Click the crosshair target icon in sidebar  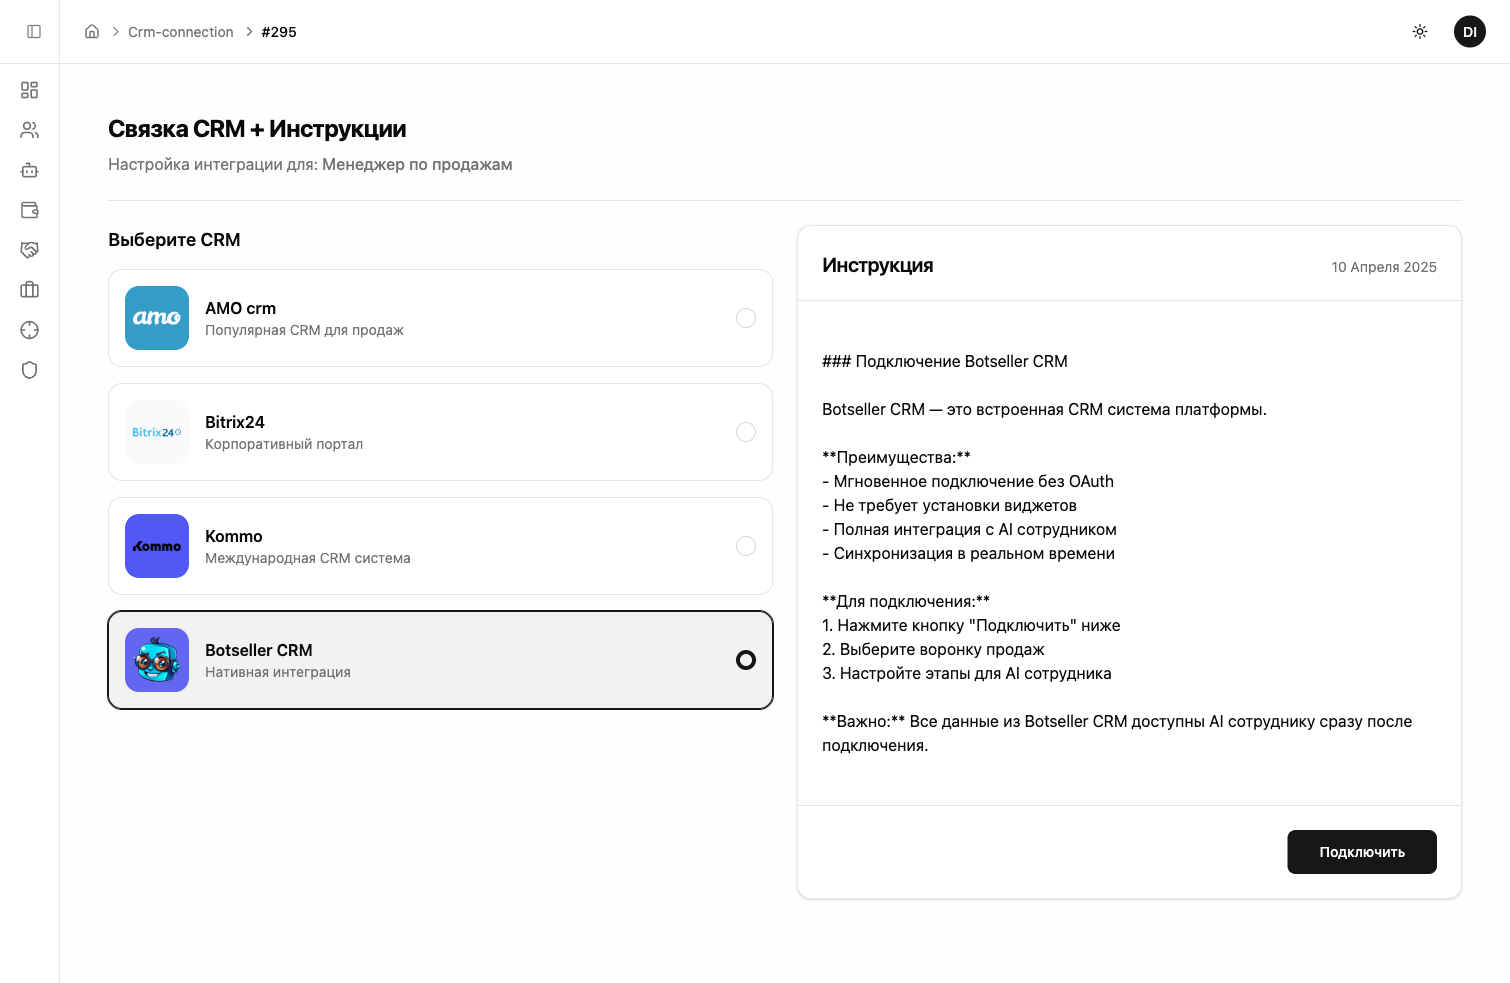pyautogui.click(x=30, y=330)
